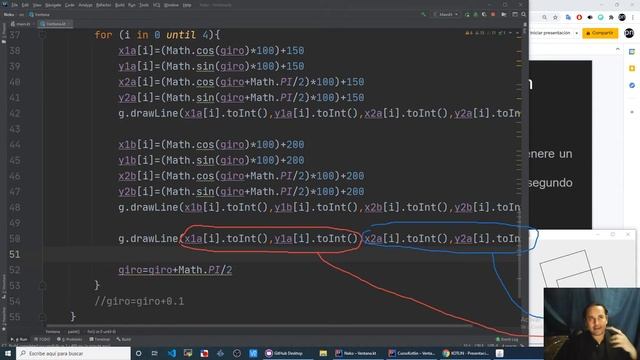Open Chrome three-dot menu
Image resolution: width=640 pixels, height=360 pixels.
click(633, 18)
